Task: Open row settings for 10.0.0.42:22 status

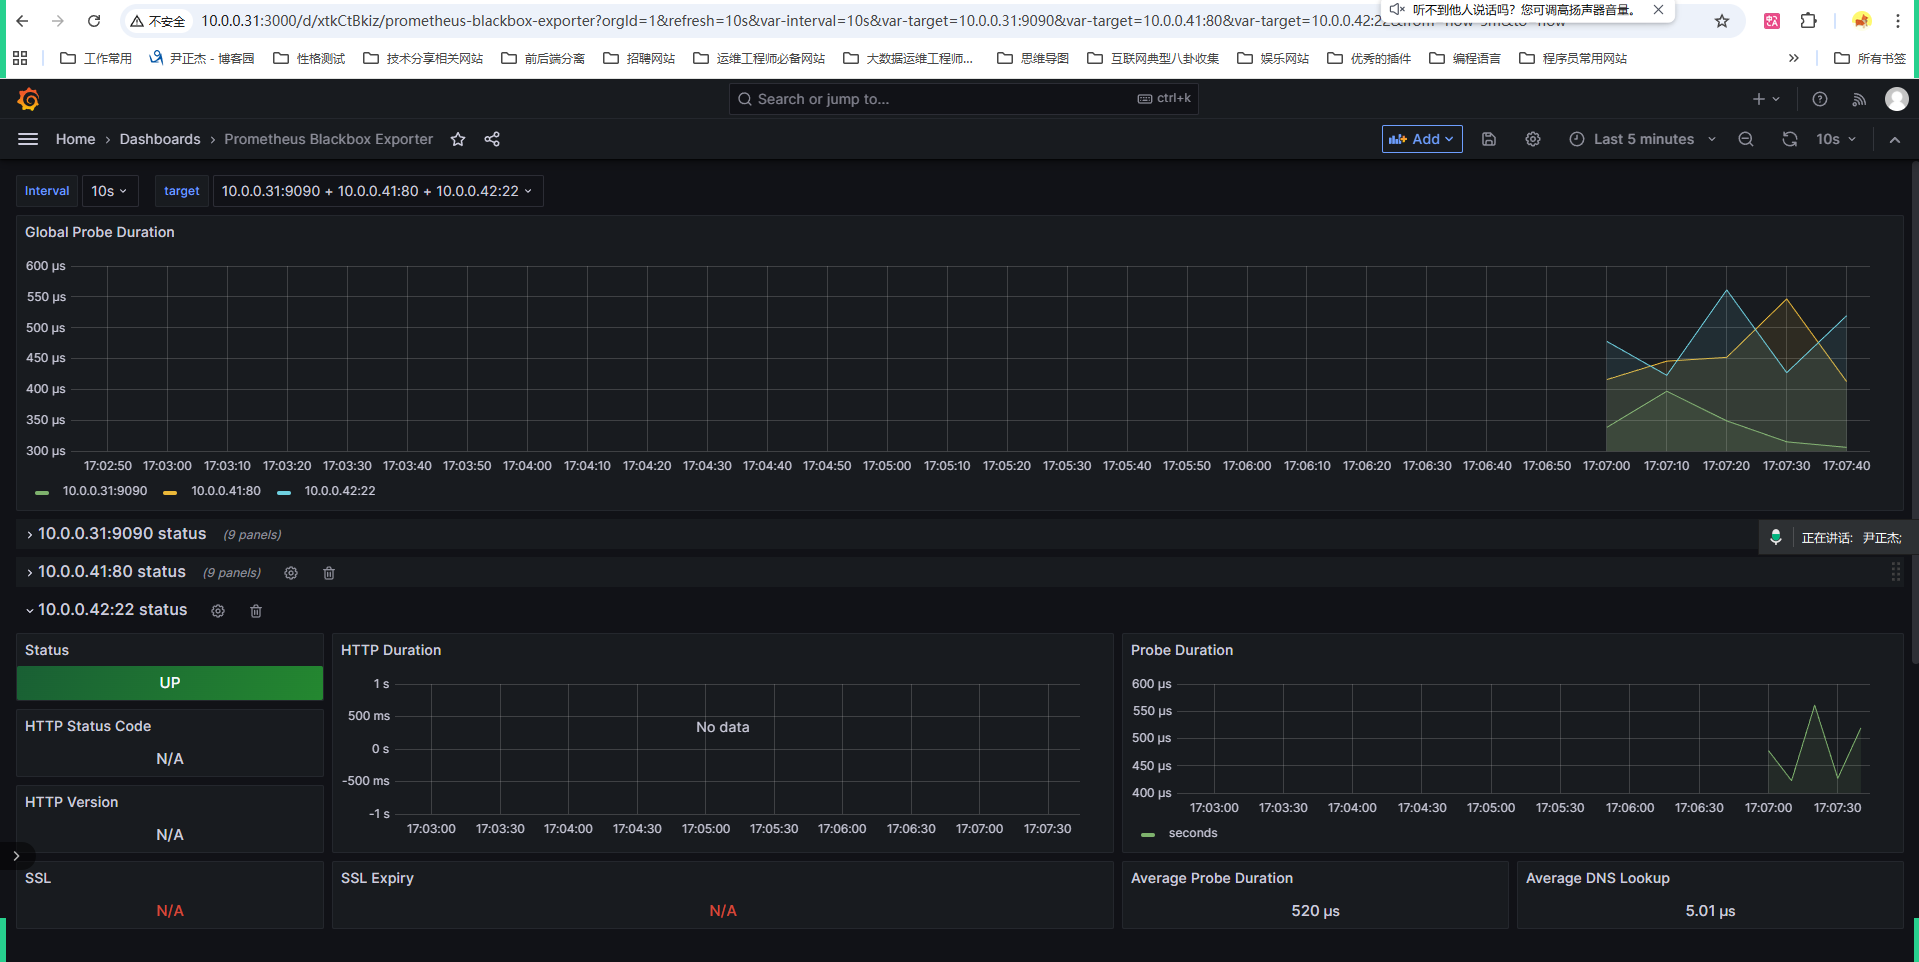Action: pos(218,611)
